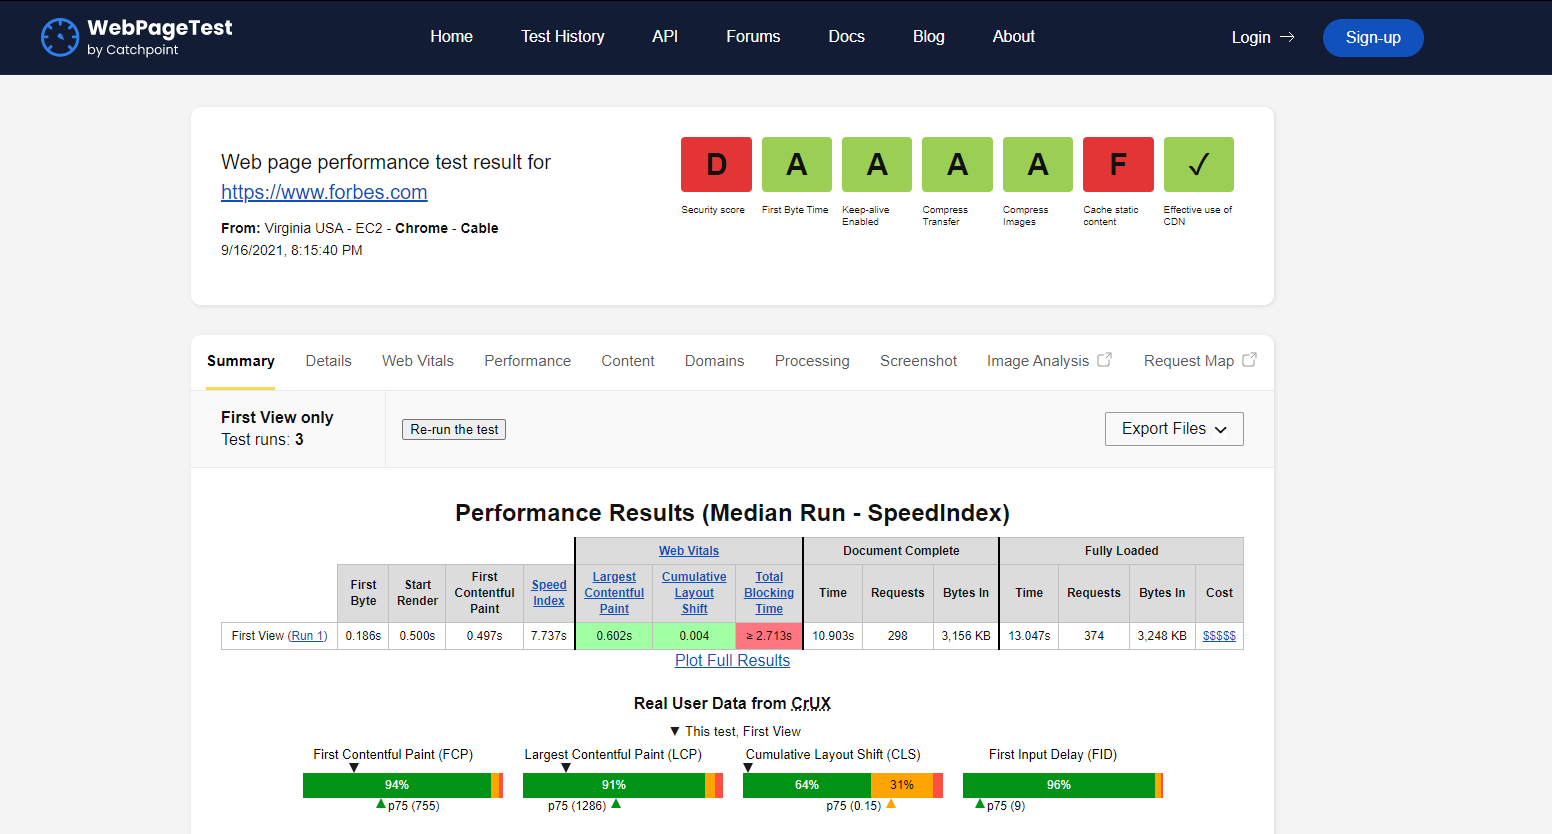
Task: Click the CLS 31% orange segment
Action: tap(902, 785)
